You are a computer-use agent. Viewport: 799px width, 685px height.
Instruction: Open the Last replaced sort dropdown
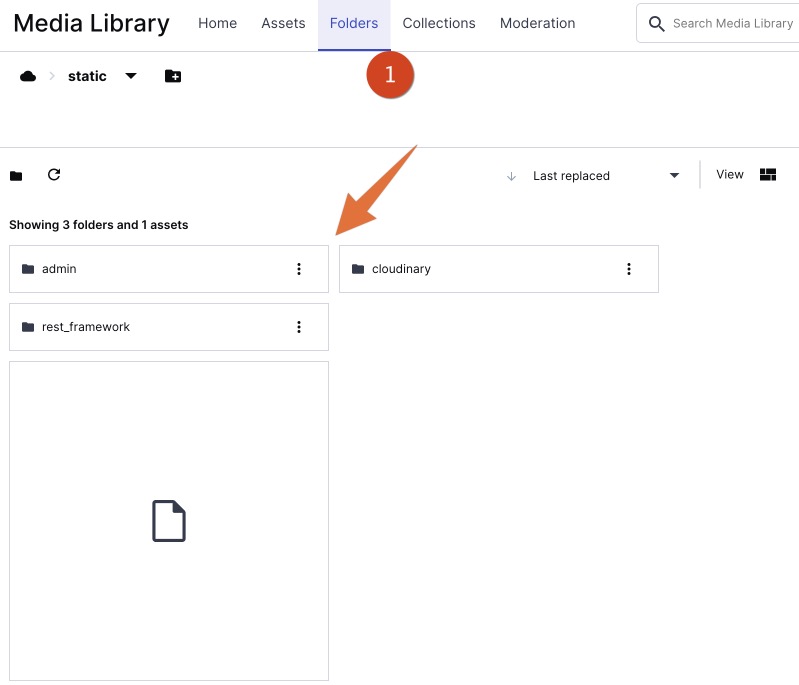coord(606,176)
